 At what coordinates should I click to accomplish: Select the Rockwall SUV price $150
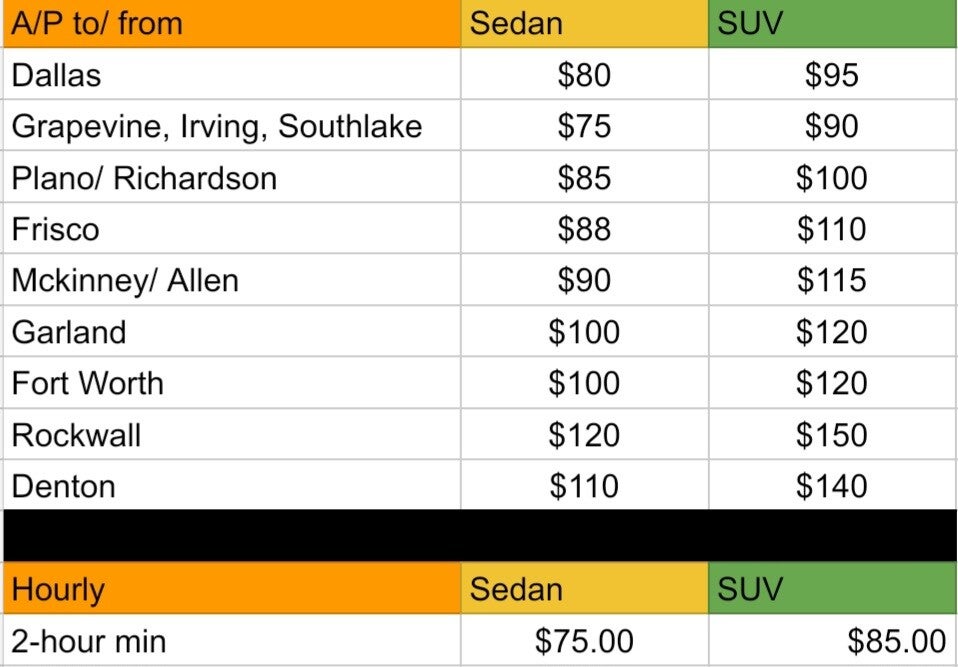pos(832,435)
